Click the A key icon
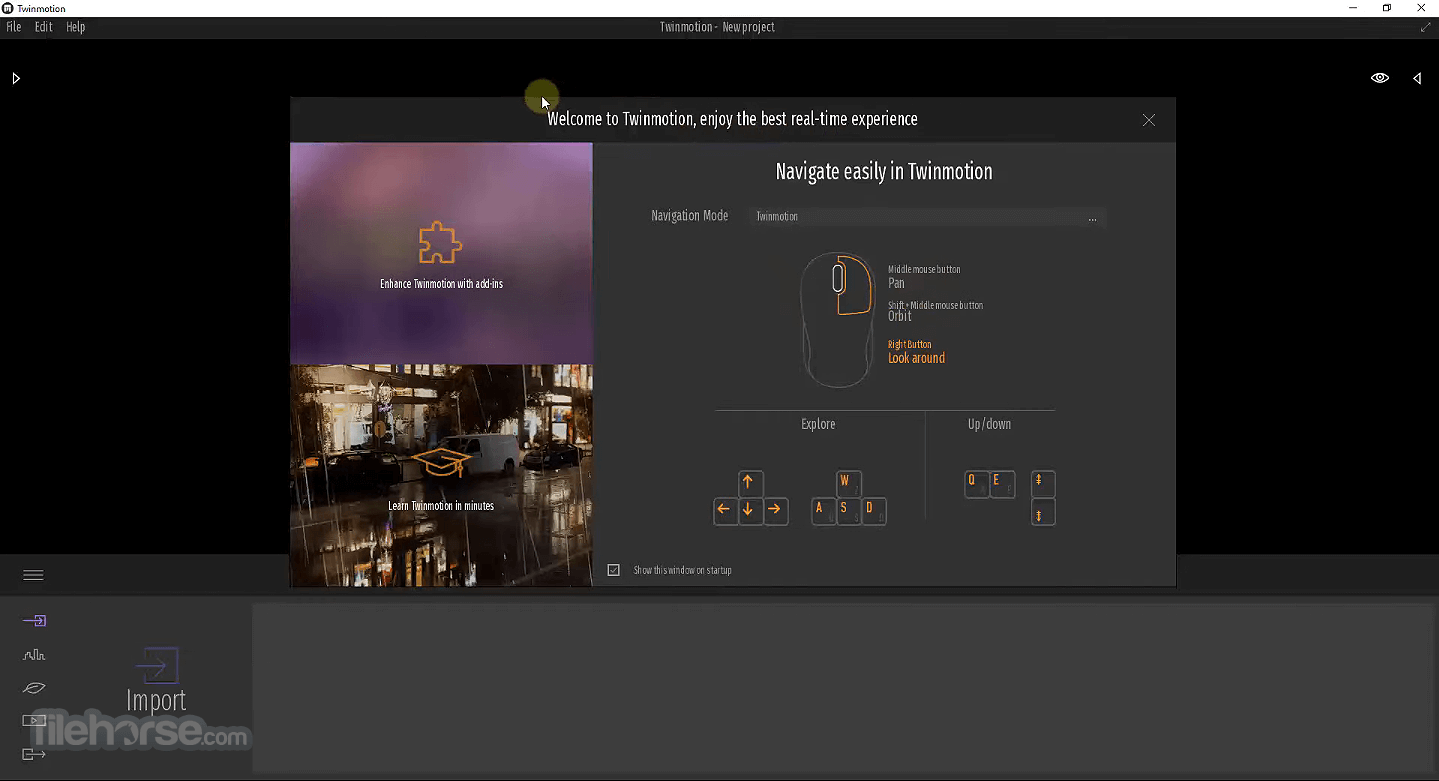1439x781 pixels. coord(823,510)
